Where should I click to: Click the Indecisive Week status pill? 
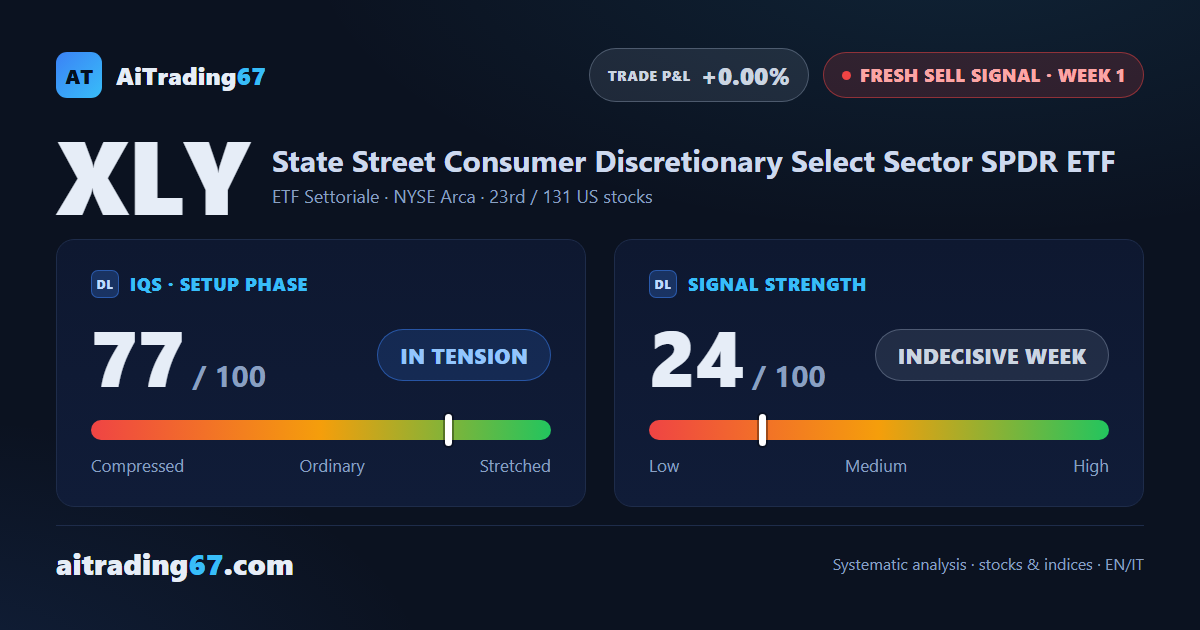coord(992,355)
